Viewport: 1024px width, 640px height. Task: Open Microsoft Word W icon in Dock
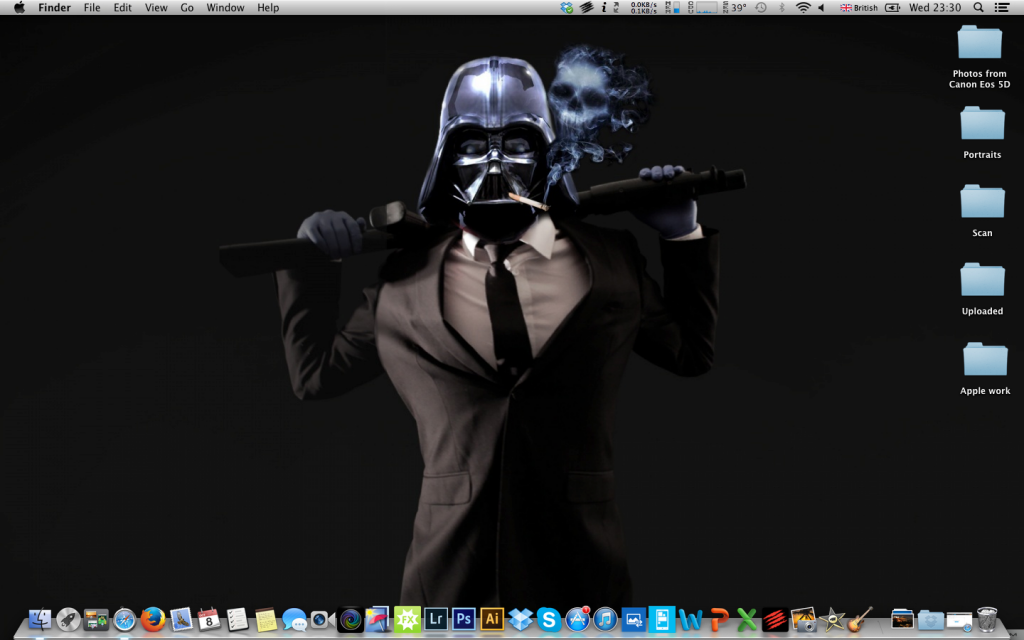coord(690,619)
